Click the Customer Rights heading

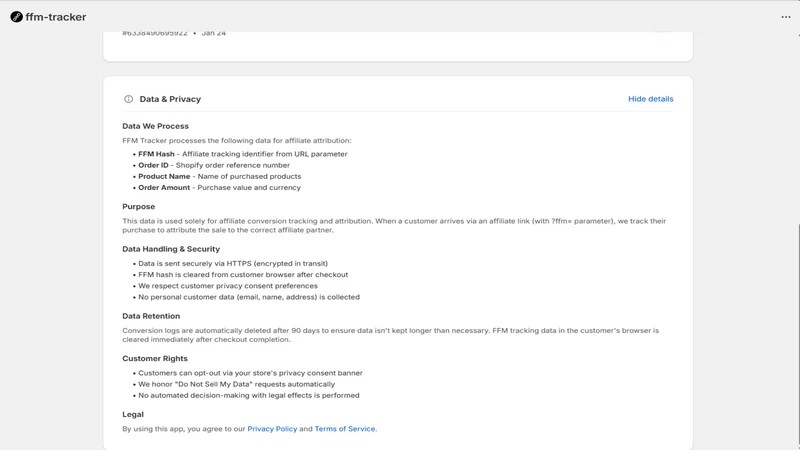click(x=155, y=358)
